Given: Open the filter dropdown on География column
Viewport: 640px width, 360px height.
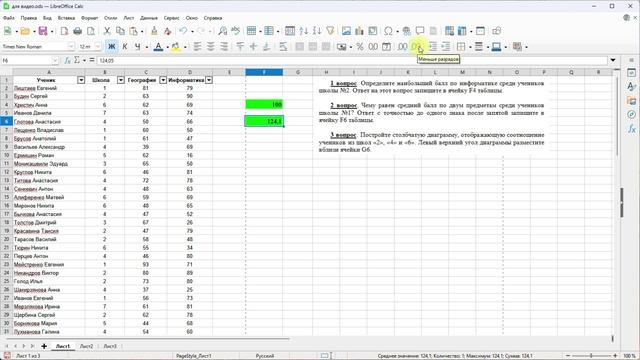Looking at the screenshot, I should (163, 80).
